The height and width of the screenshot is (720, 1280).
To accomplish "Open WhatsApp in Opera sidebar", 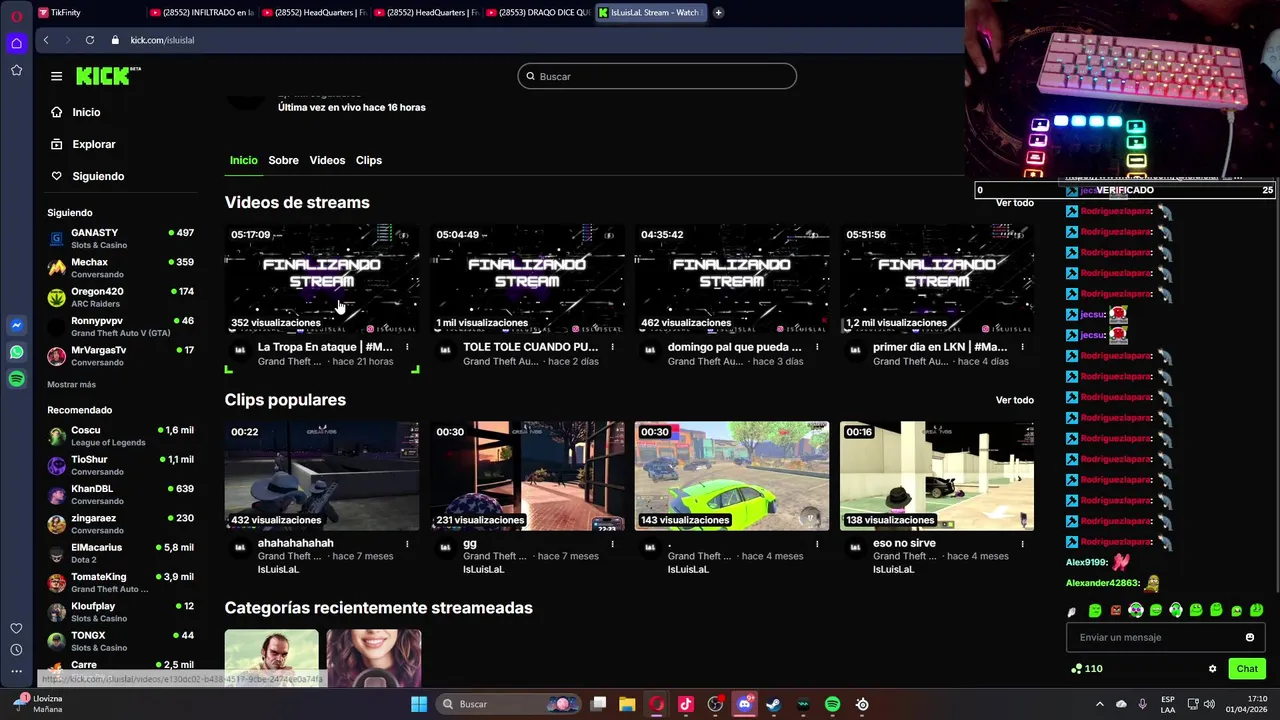I will click(x=16, y=352).
